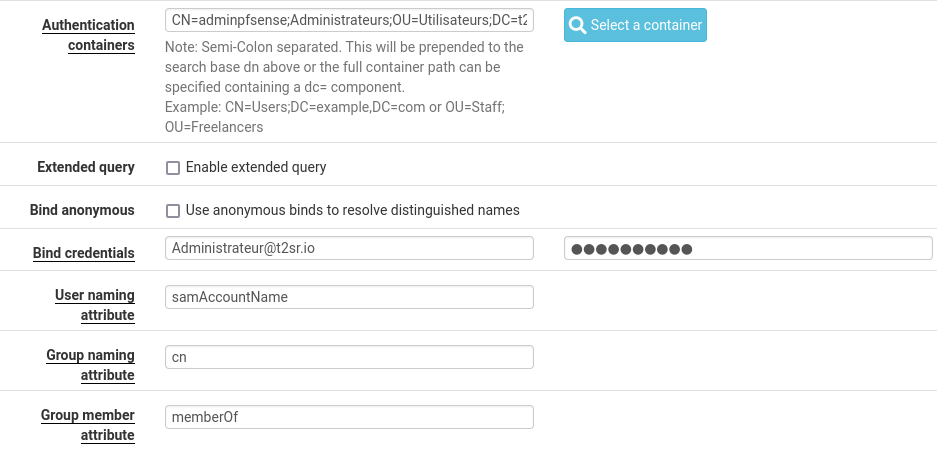
Task: Click the Group naming attribute label
Action: pyautogui.click(x=91, y=365)
